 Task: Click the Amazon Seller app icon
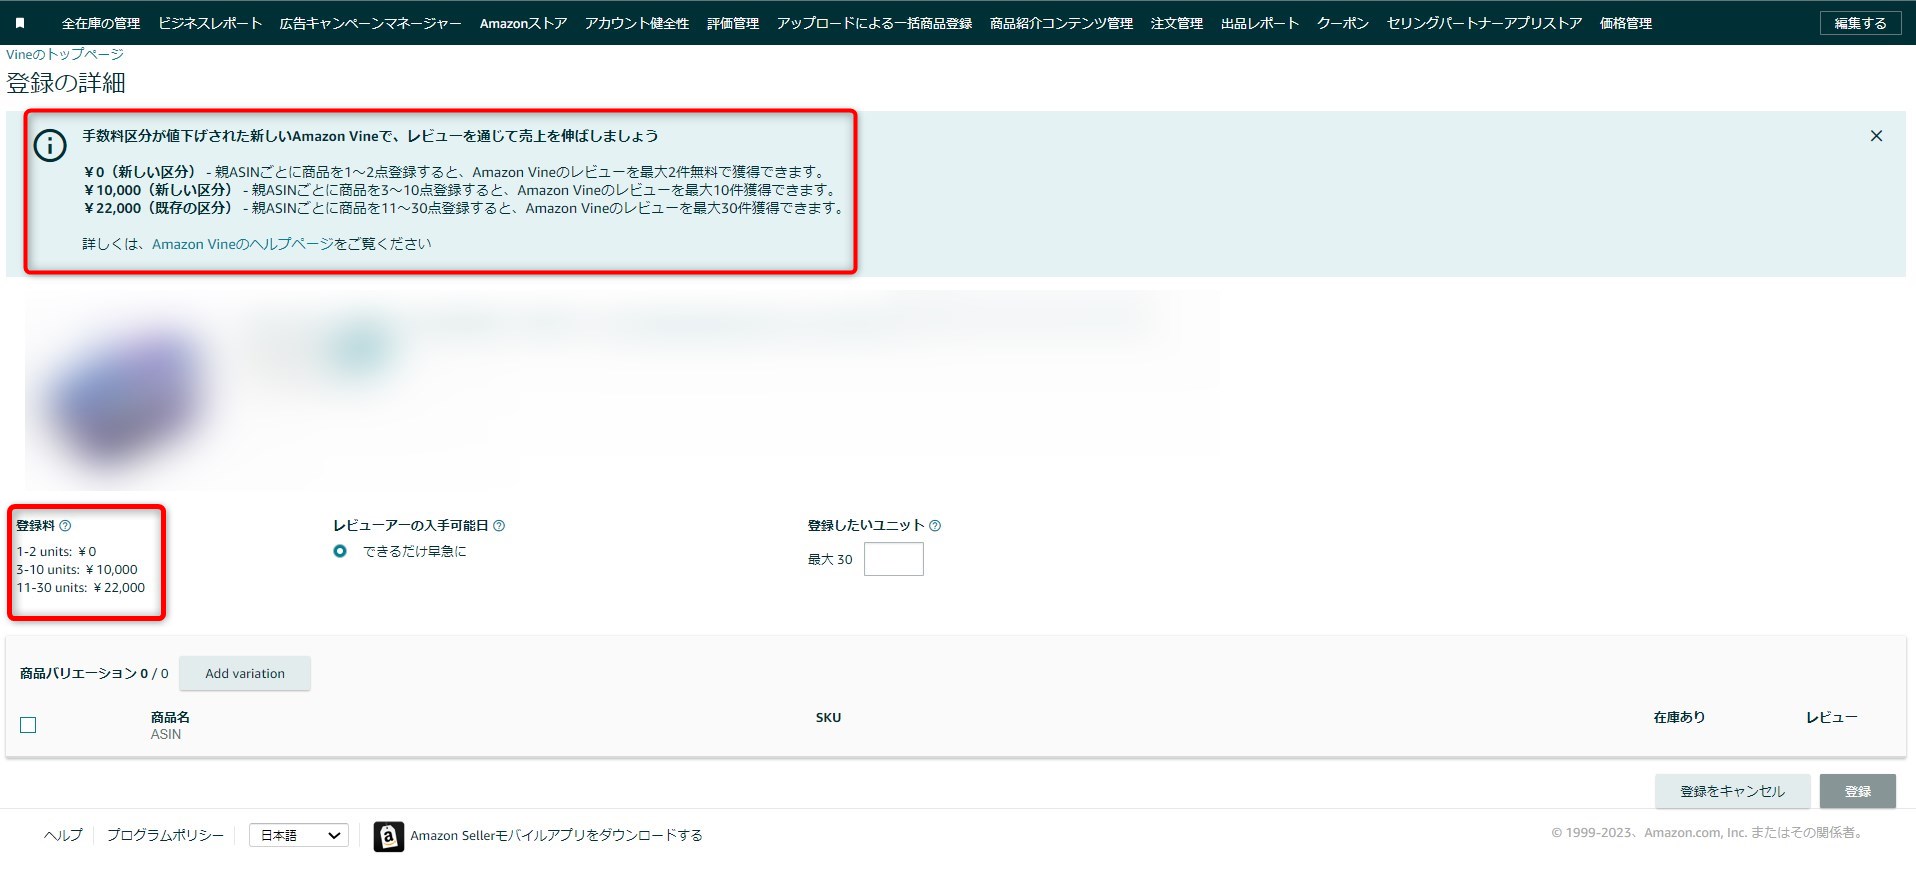(389, 836)
